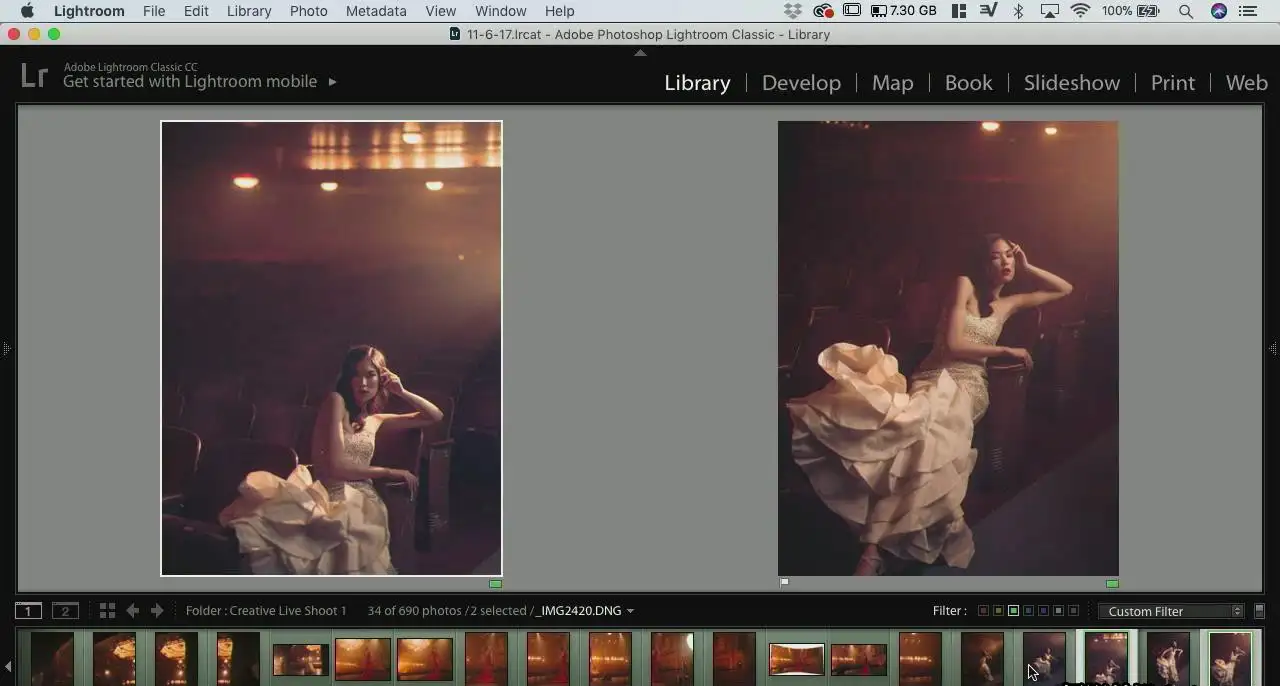Toggle the blue label filter
This screenshot has width=1280, height=686.
click(1028, 611)
